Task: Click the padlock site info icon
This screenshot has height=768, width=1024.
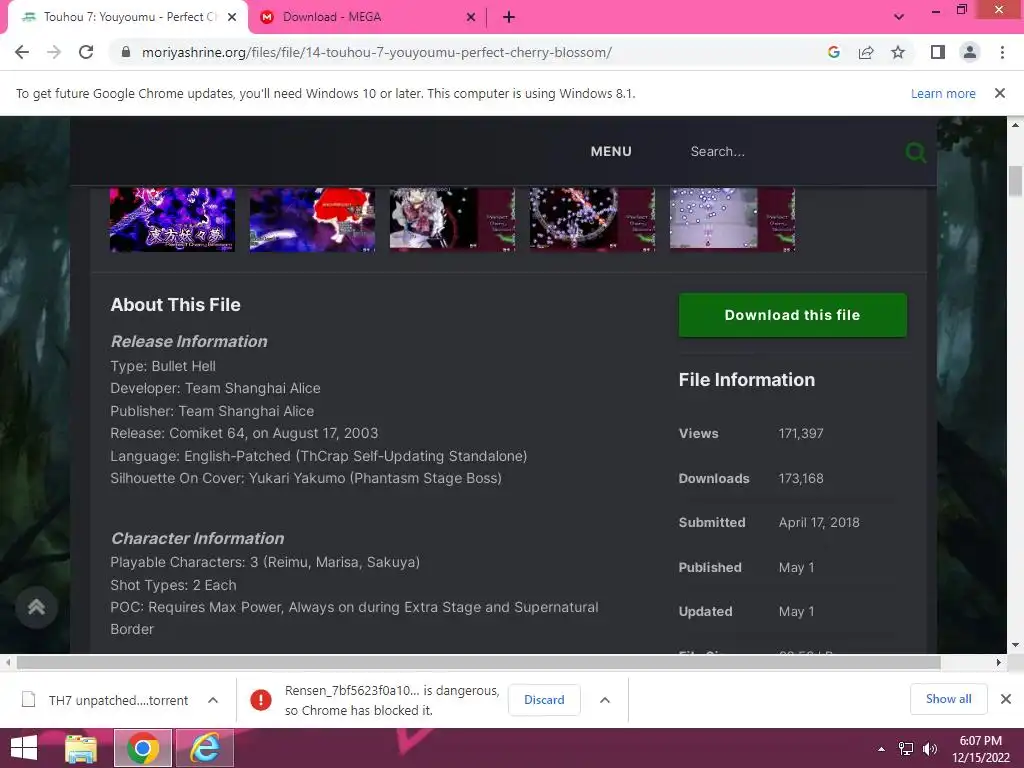Action: point(126,52)
